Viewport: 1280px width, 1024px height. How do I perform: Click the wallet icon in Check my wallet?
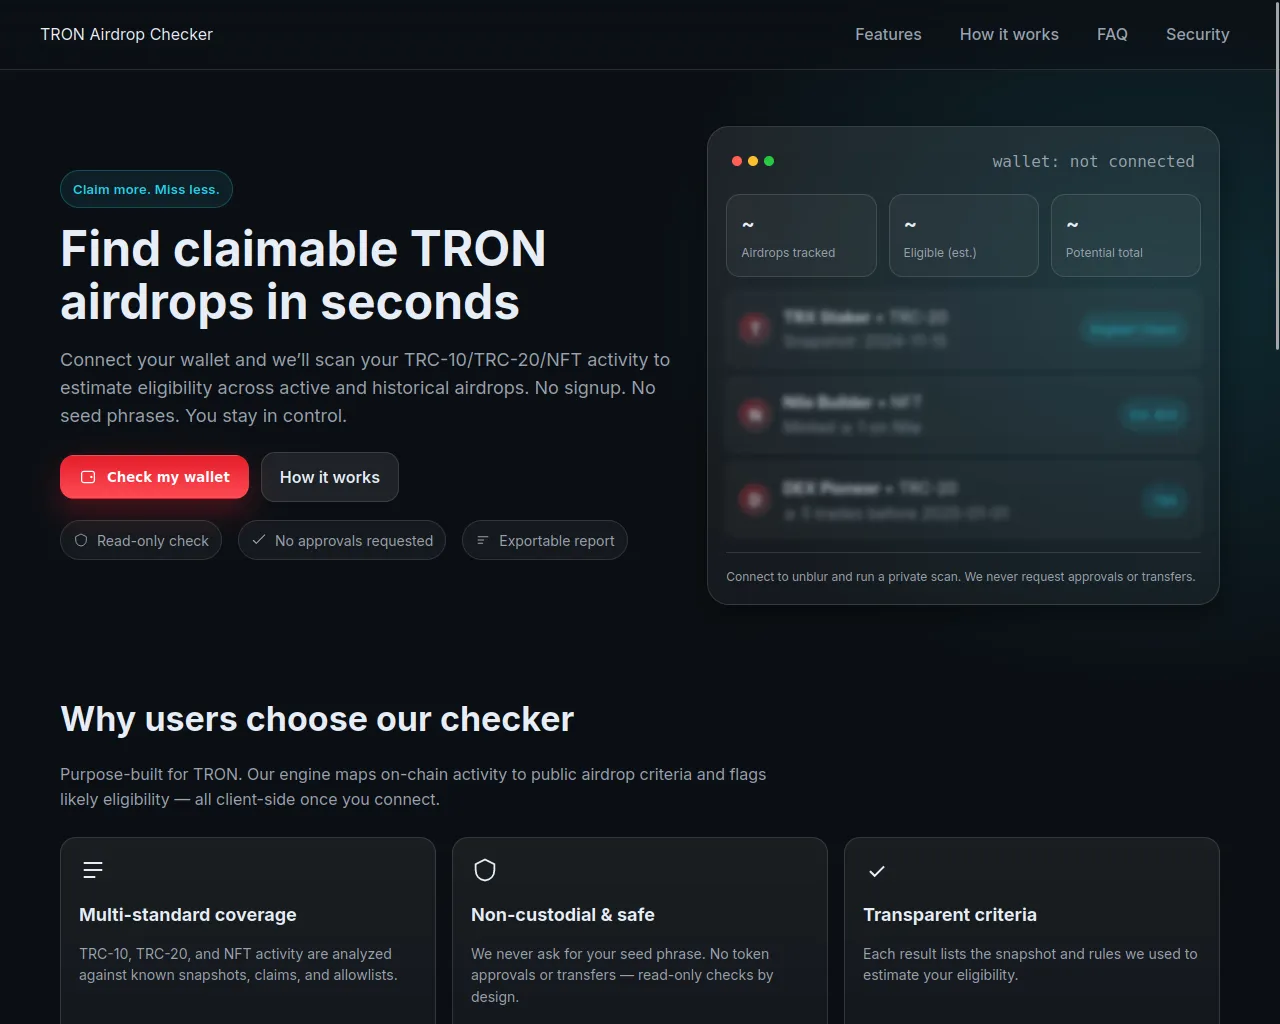88,477
